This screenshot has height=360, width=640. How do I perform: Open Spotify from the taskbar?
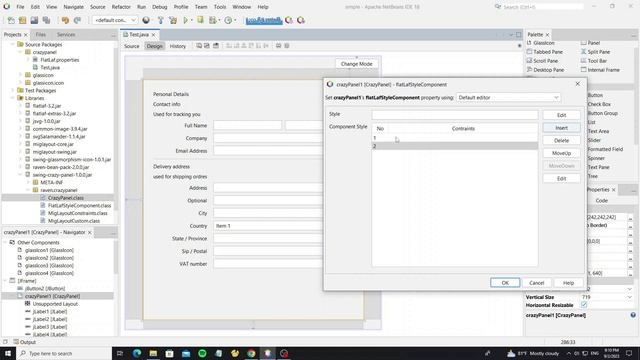202,353
